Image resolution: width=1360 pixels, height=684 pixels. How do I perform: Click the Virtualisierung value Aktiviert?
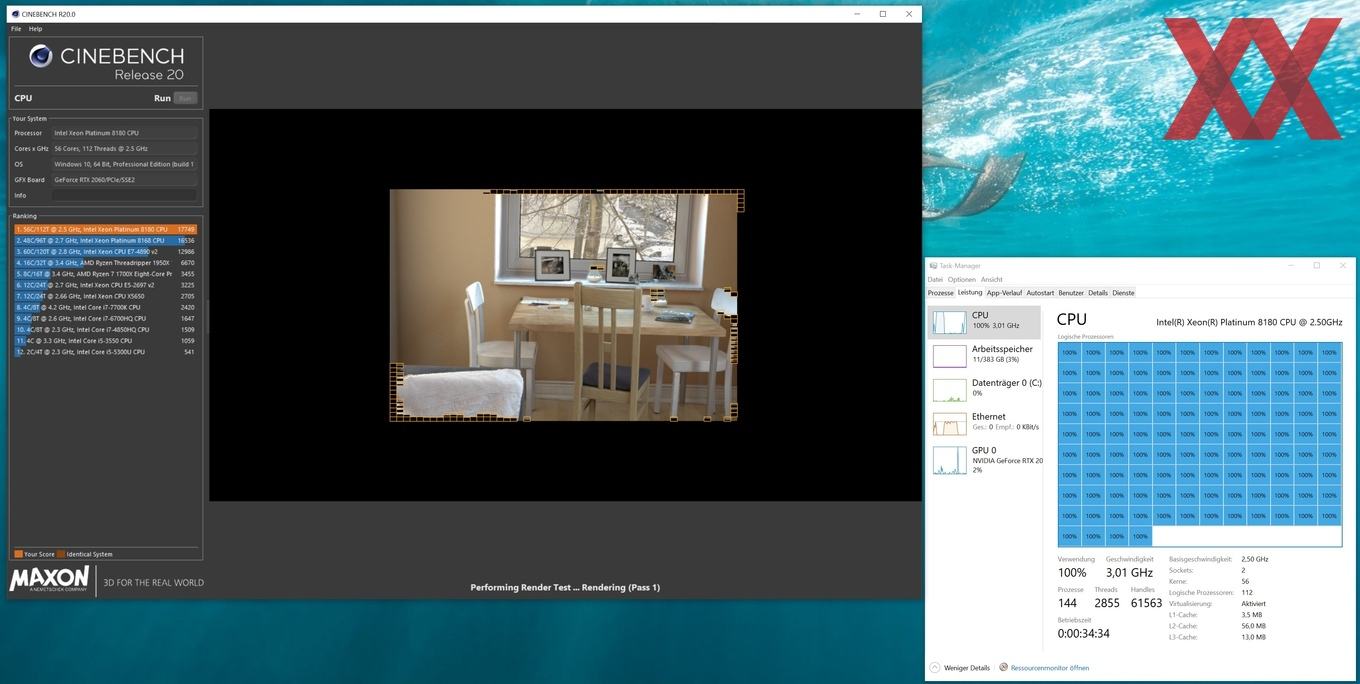[x=1253, y=604]
